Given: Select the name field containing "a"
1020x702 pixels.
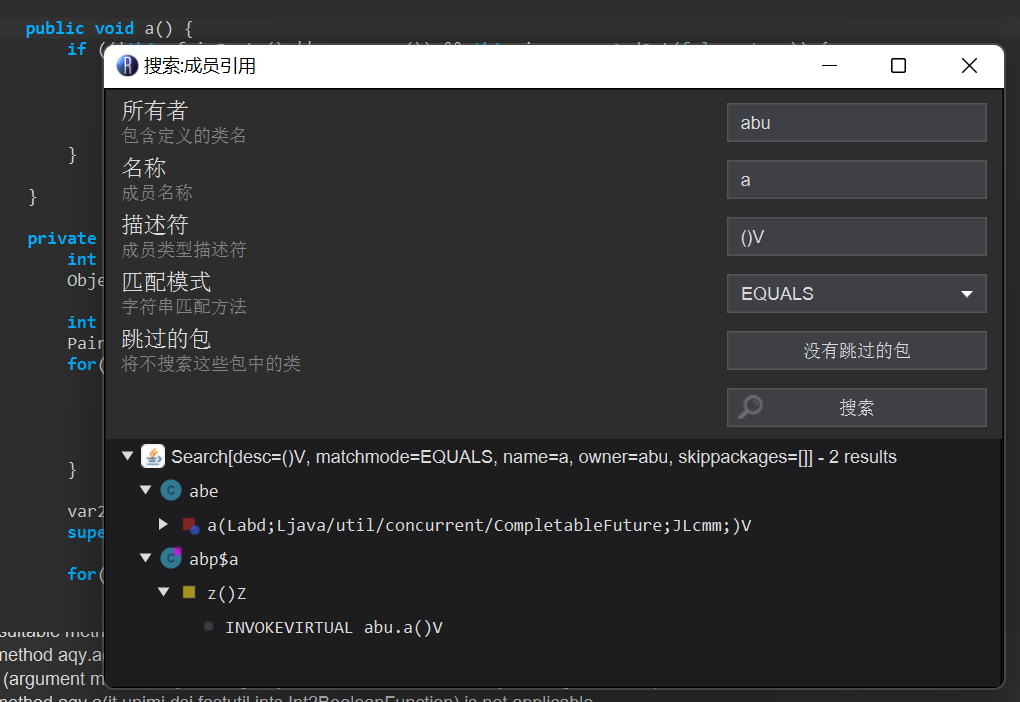Looking at the screenshot, I should 855,180.
